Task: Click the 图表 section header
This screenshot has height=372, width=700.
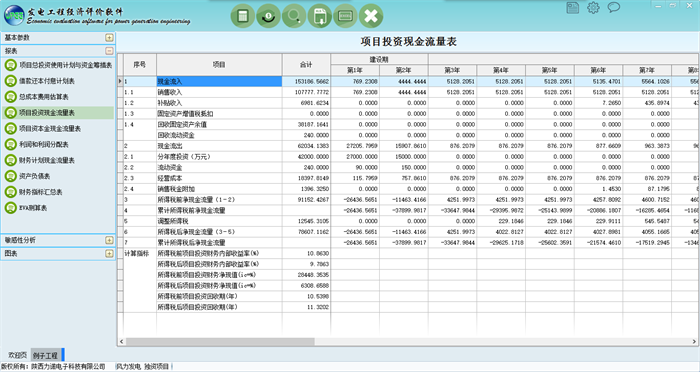Action: click(x=58, y=254)
